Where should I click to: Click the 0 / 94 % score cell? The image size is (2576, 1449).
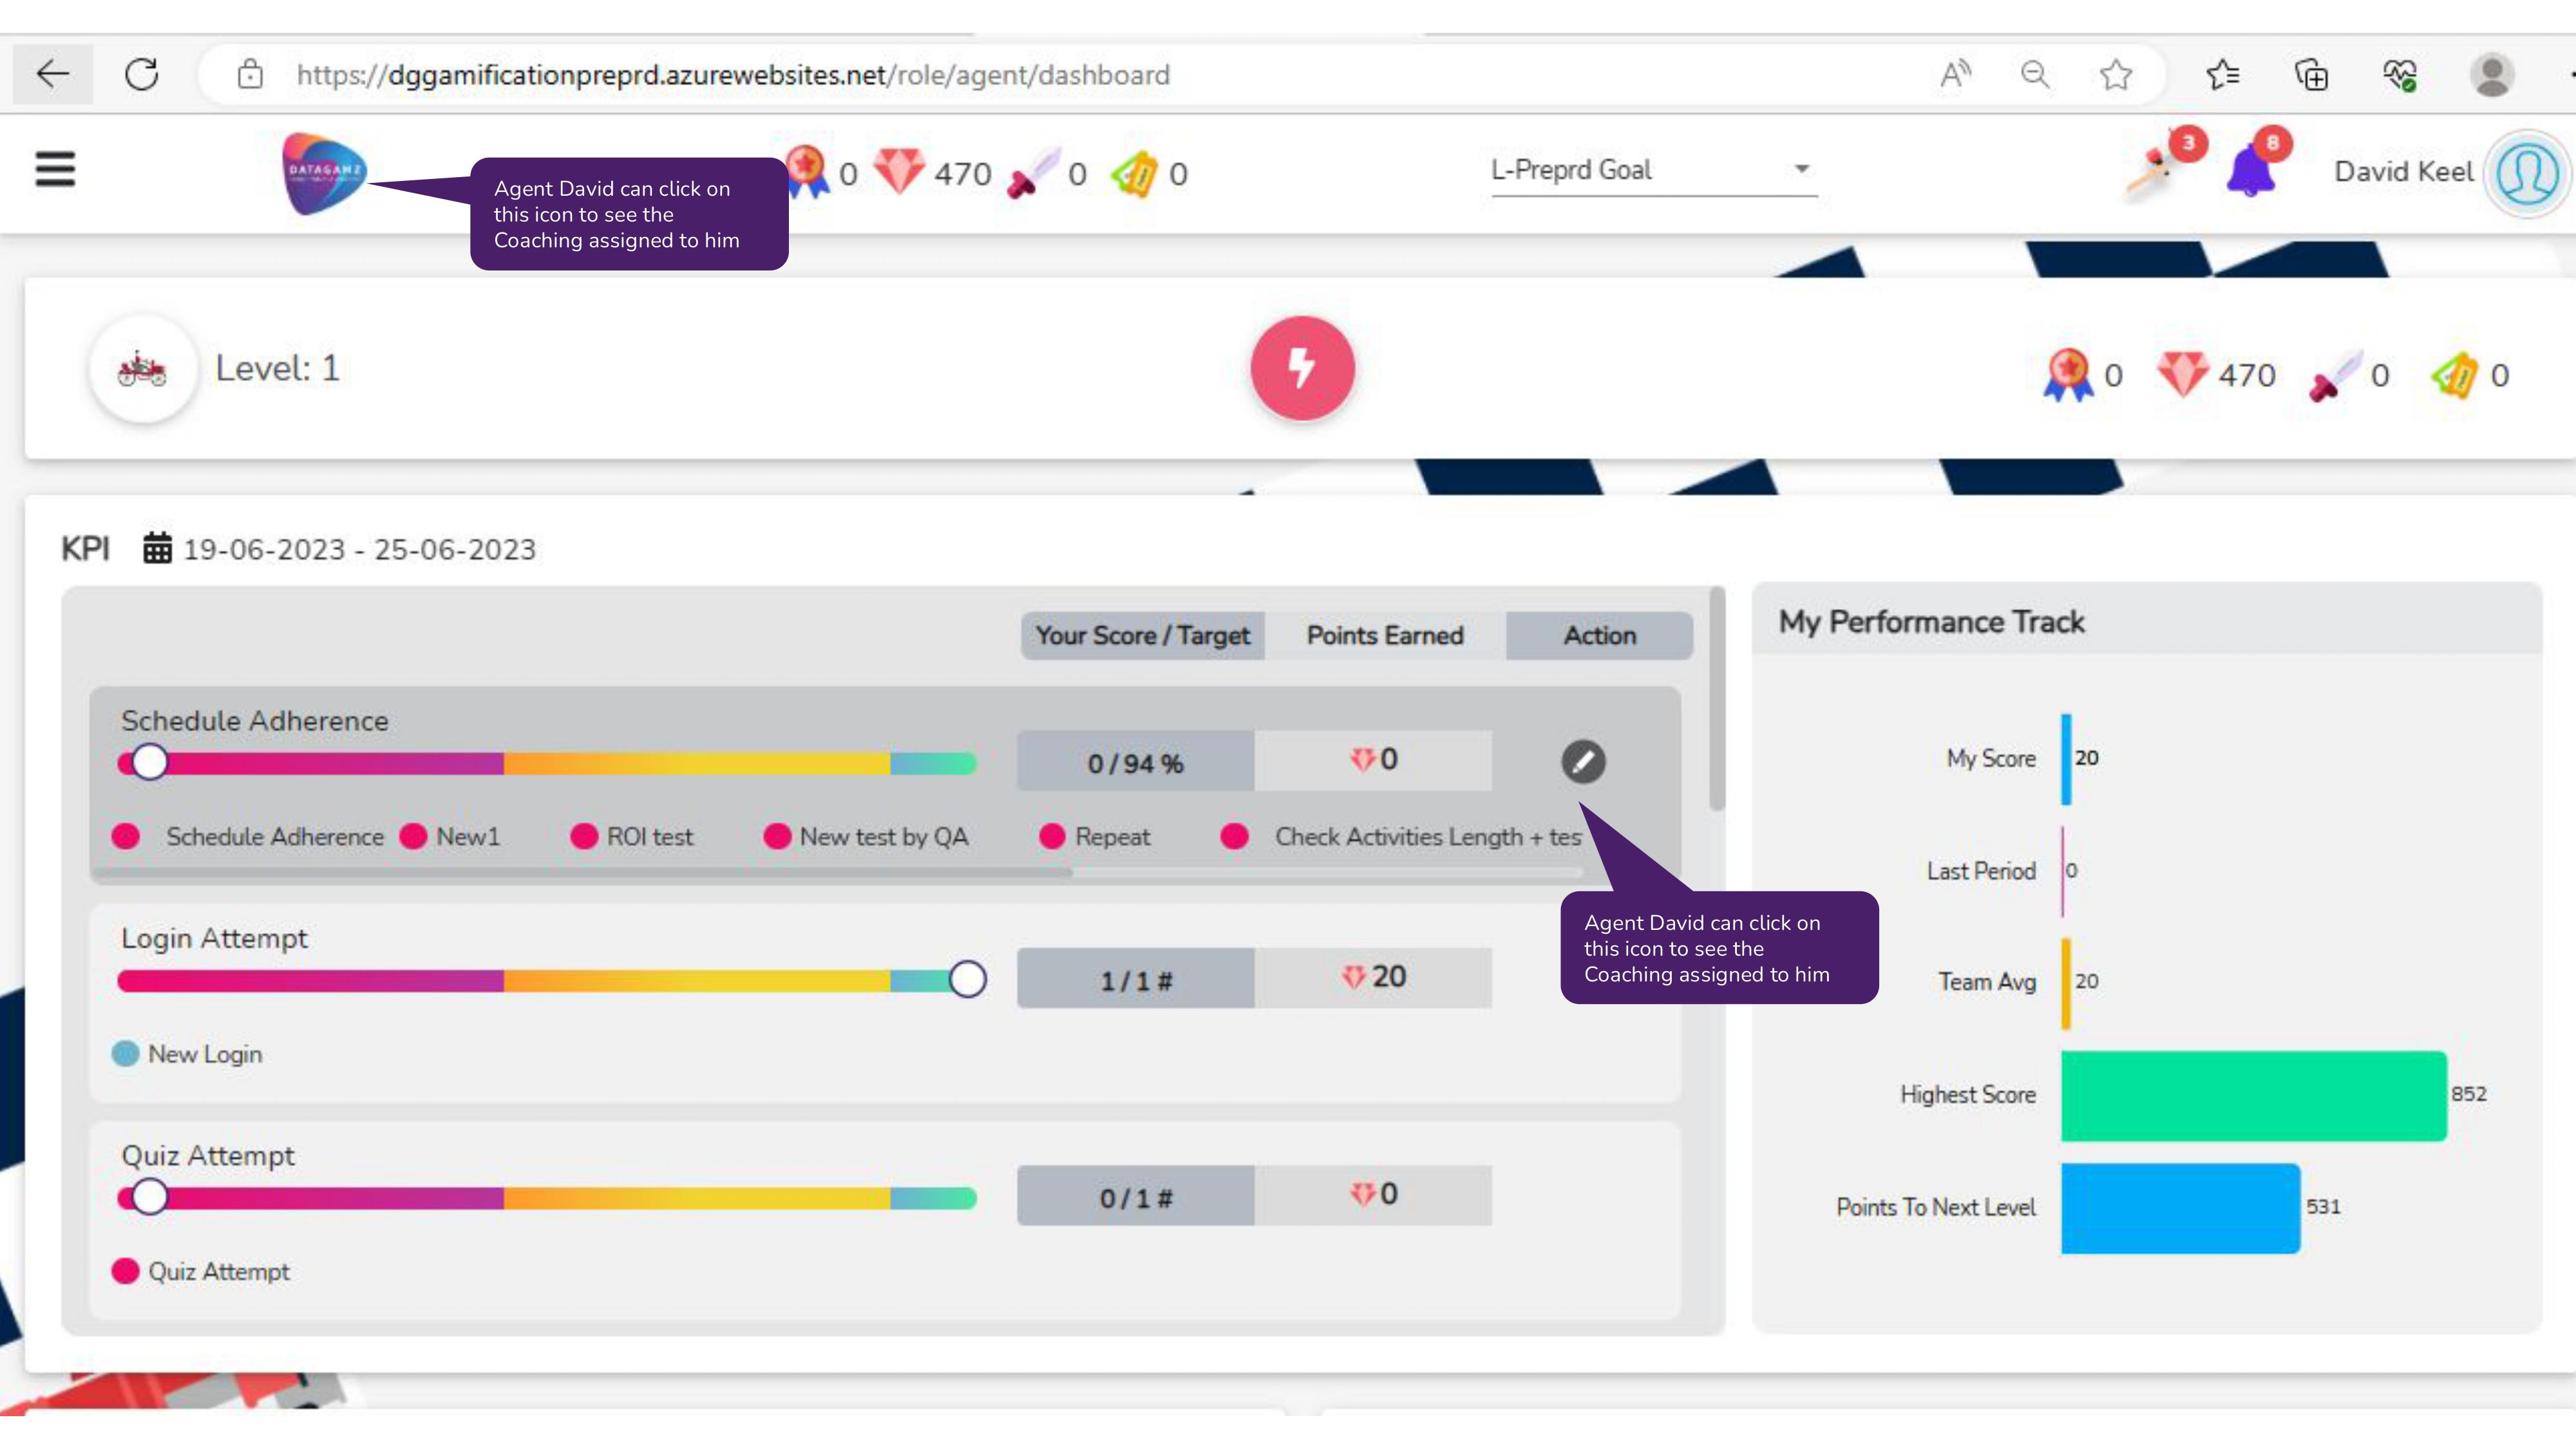click(x=1135, y=762)
